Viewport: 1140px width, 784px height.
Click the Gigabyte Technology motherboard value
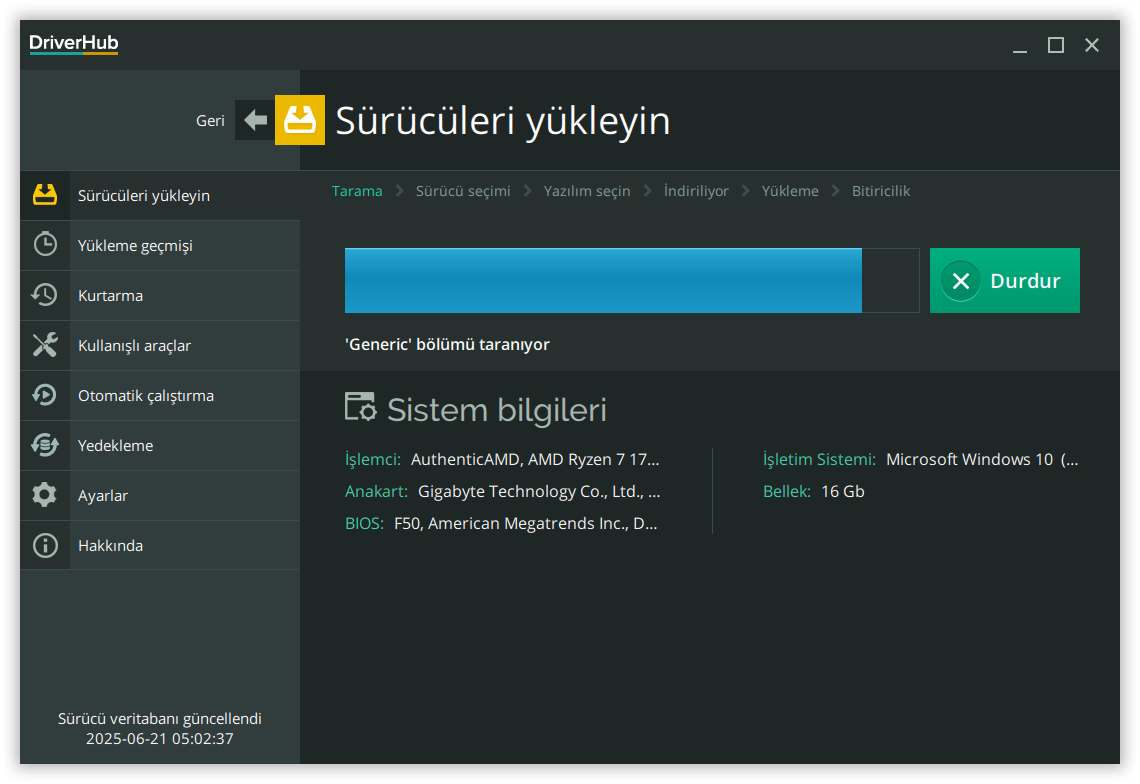click(x=539, y=492)
